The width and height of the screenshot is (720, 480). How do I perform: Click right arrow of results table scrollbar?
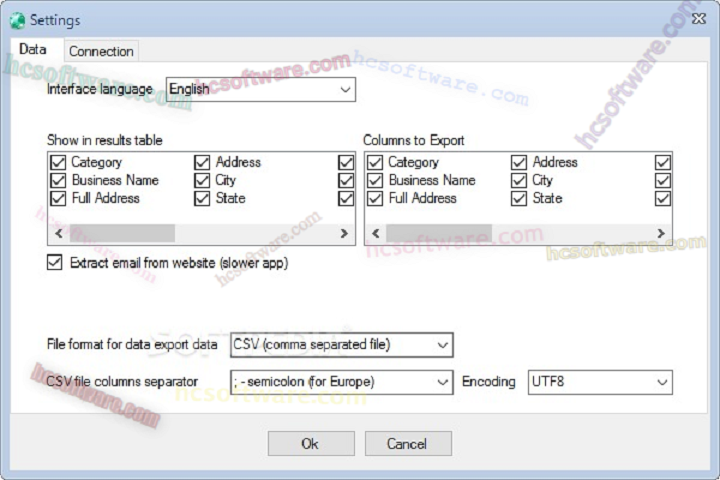click(344, 233)
